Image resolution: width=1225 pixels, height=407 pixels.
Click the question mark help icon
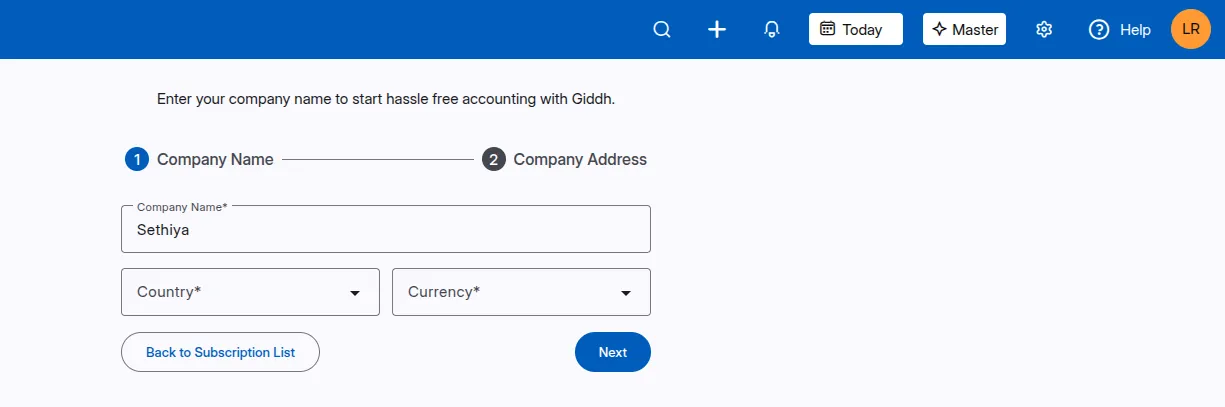[x=1099, y=29]
